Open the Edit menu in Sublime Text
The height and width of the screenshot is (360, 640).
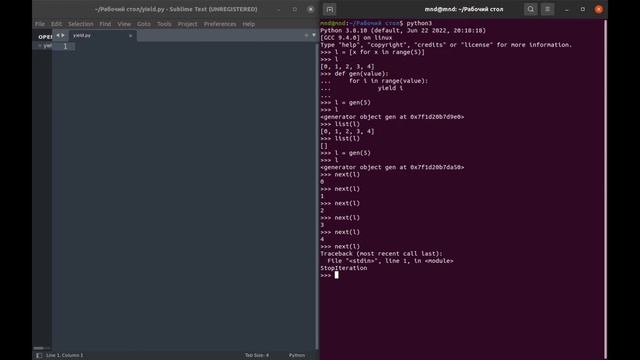(x=56, y=24)
